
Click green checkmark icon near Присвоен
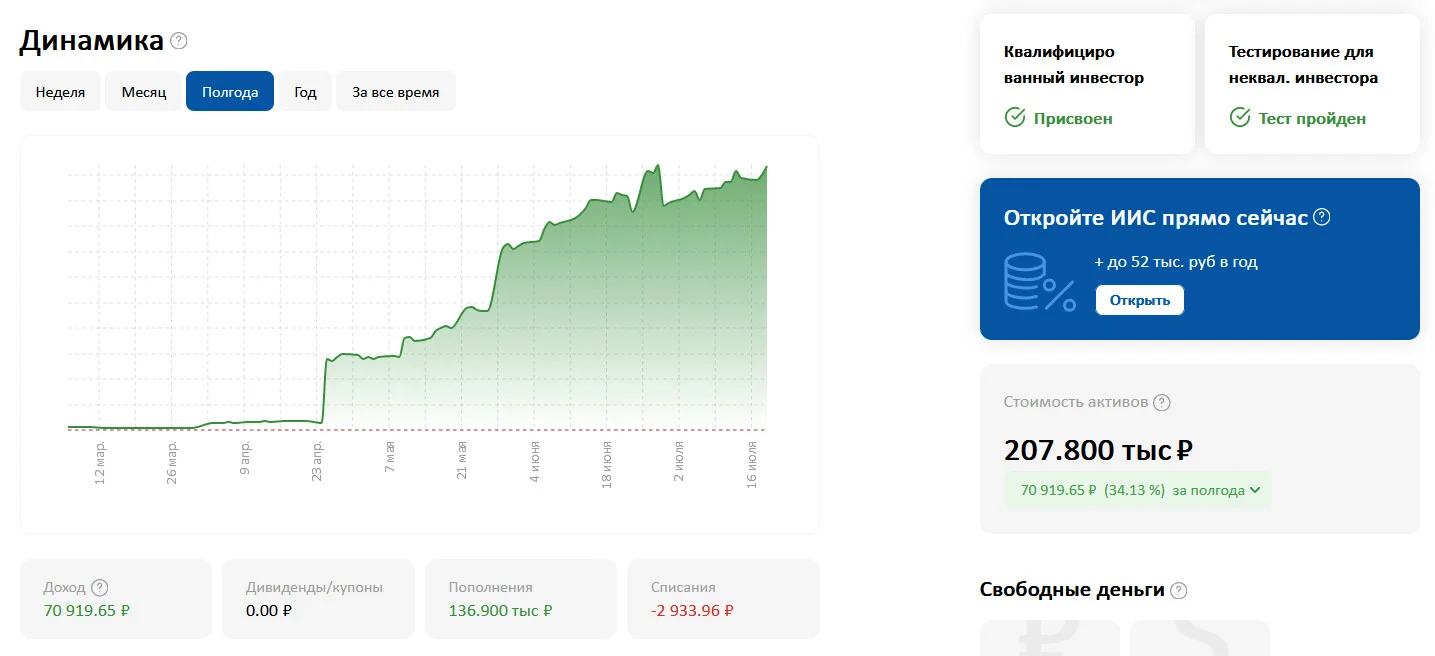coord(1015,118)
